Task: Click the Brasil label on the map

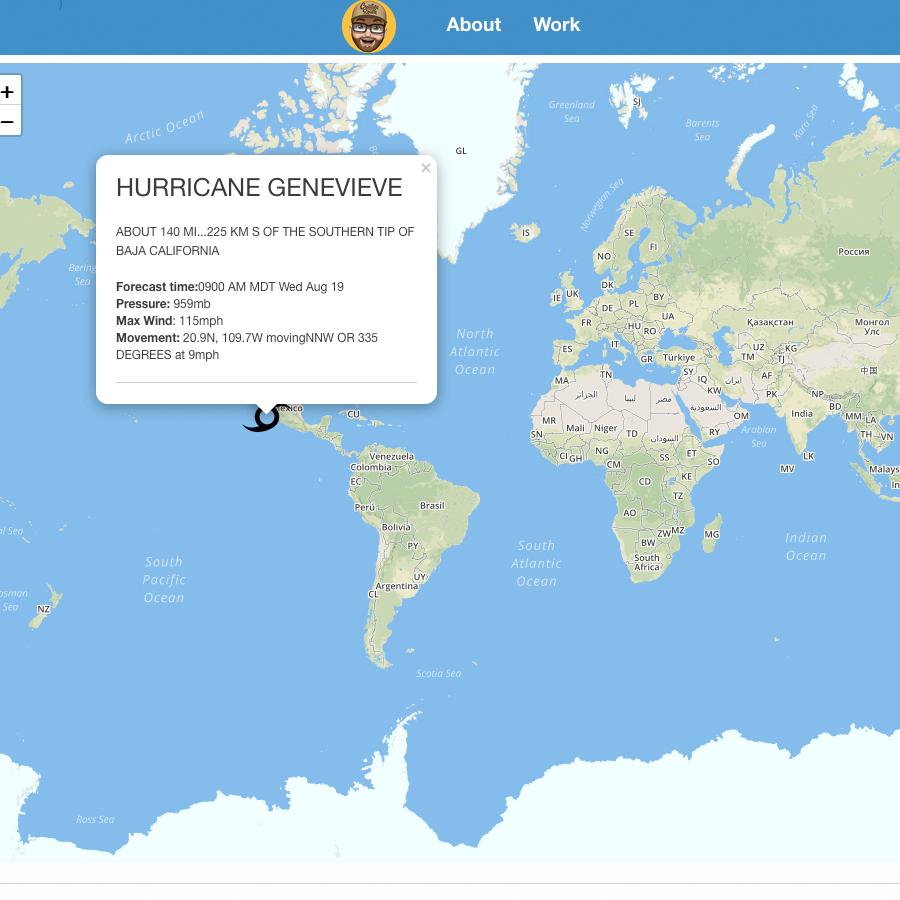Action: (x=432, y=506)
